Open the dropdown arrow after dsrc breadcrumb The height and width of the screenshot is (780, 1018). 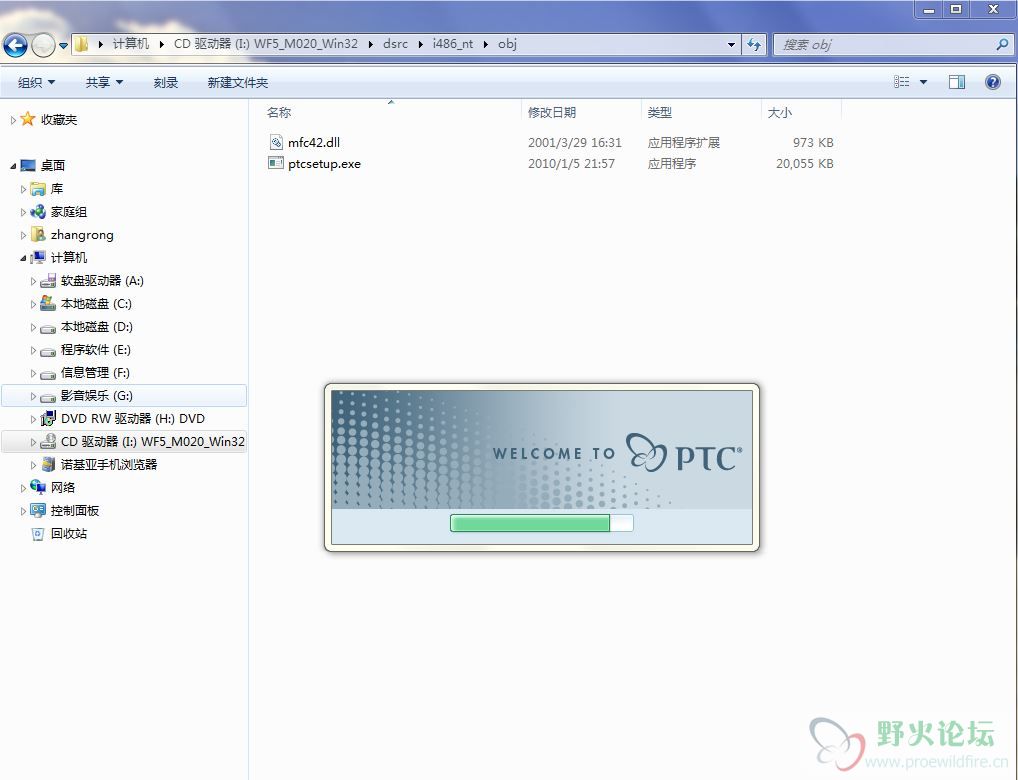[x=421, y=44]
